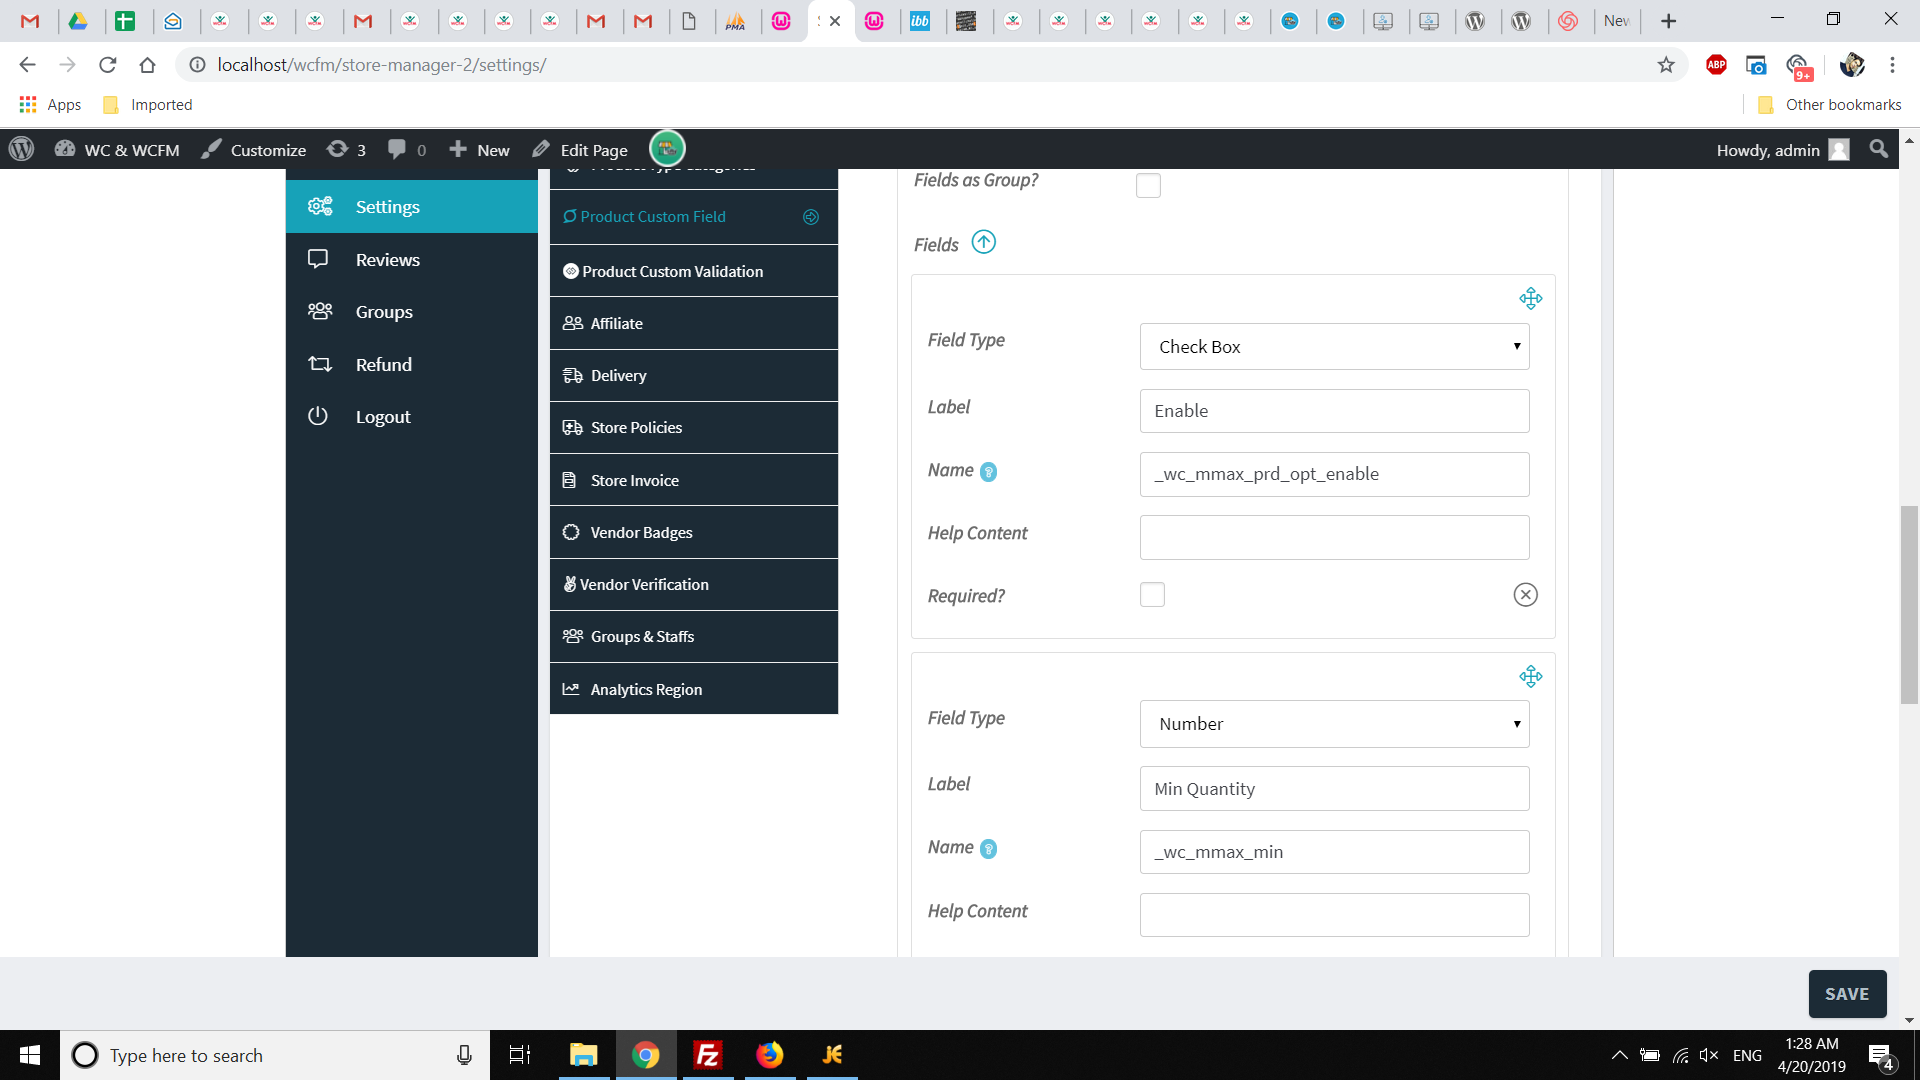The height and width of the screenshot is (1080, 1920).
Task: Click the Windows Start button
Action: point(30,1055)
